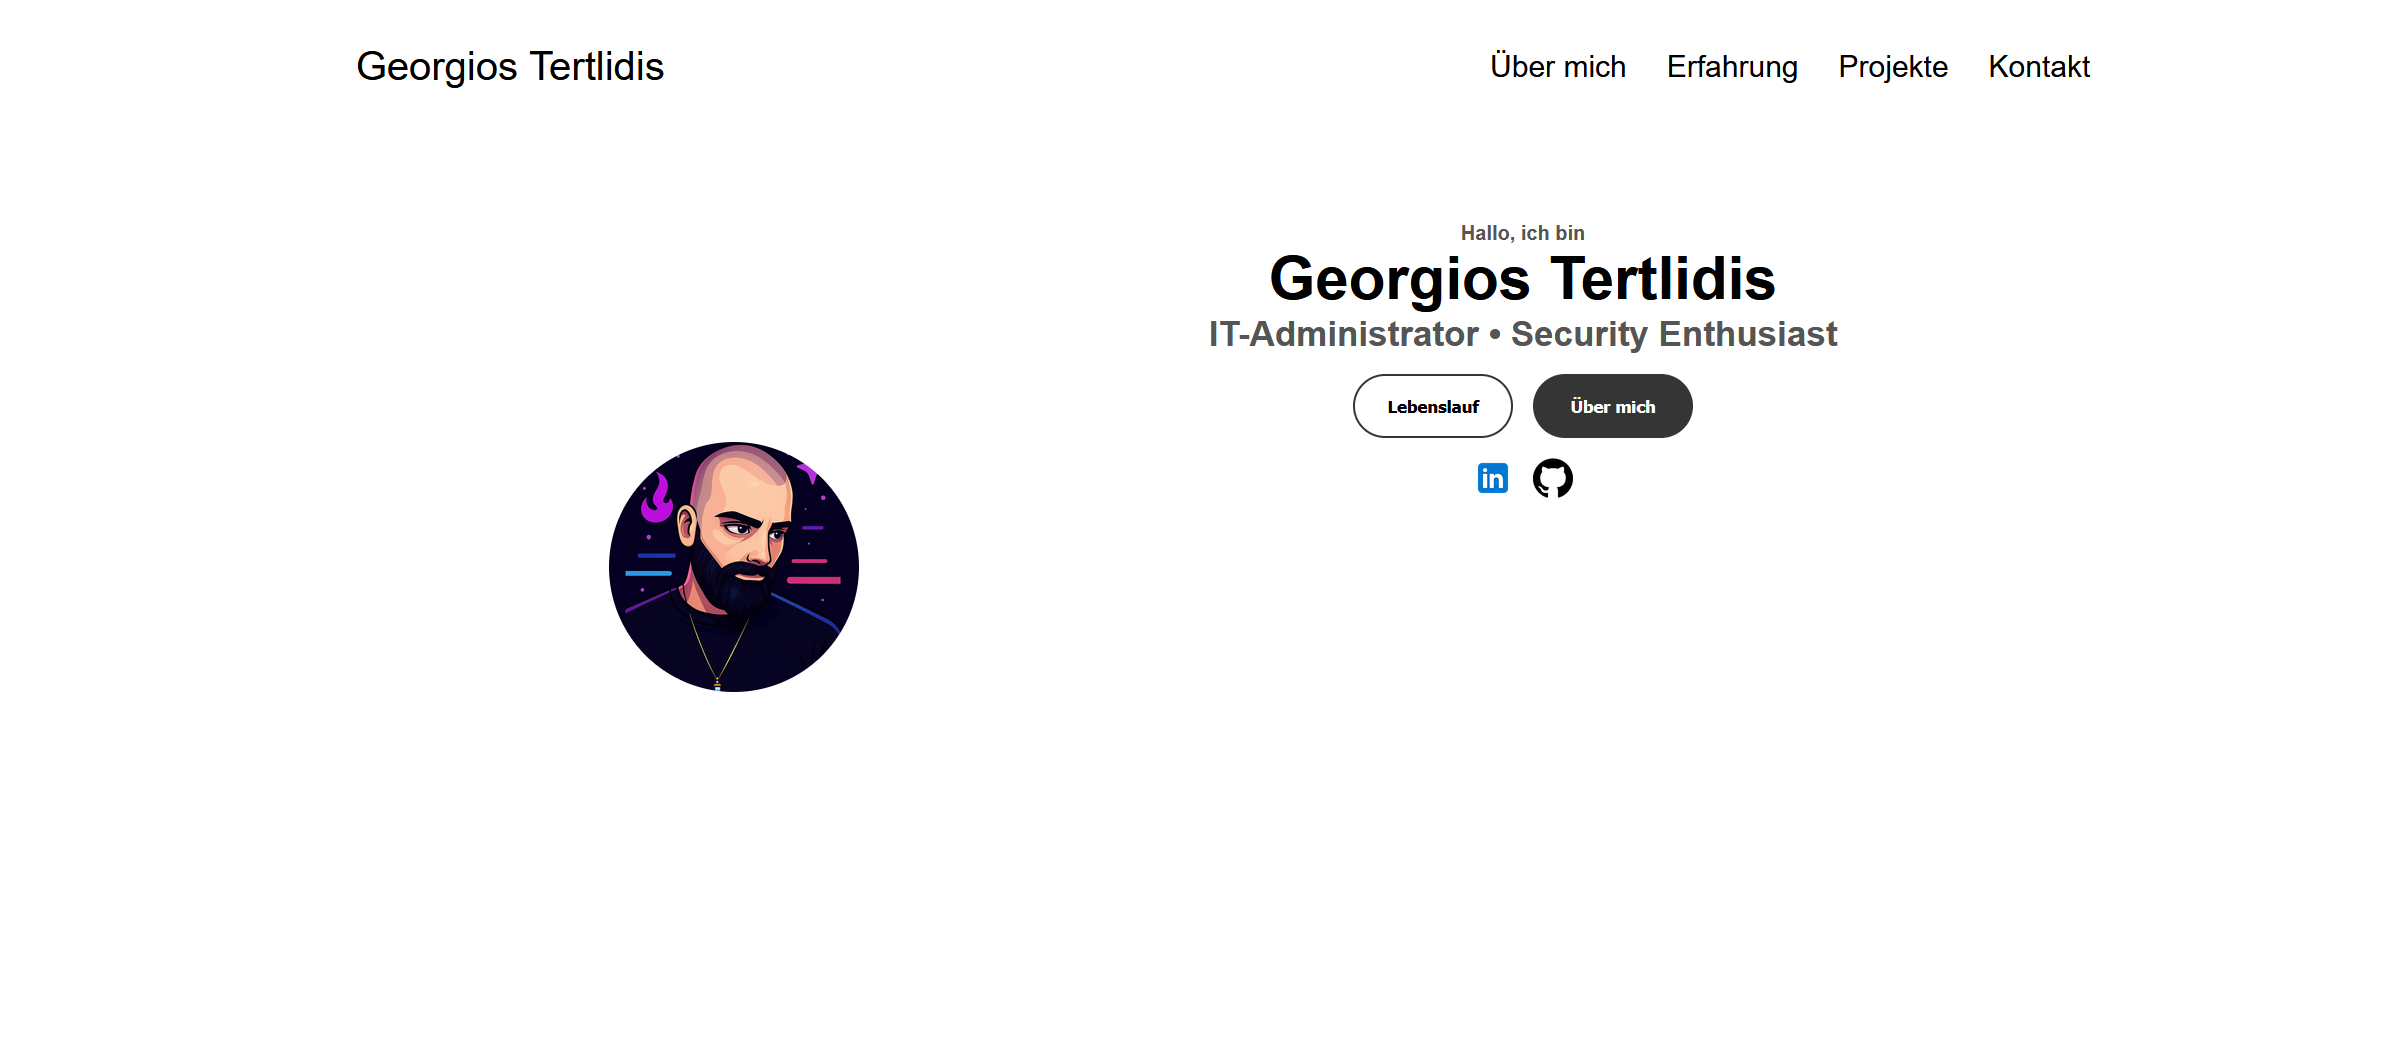Click the purple flame in the avatar

(657, 499)
